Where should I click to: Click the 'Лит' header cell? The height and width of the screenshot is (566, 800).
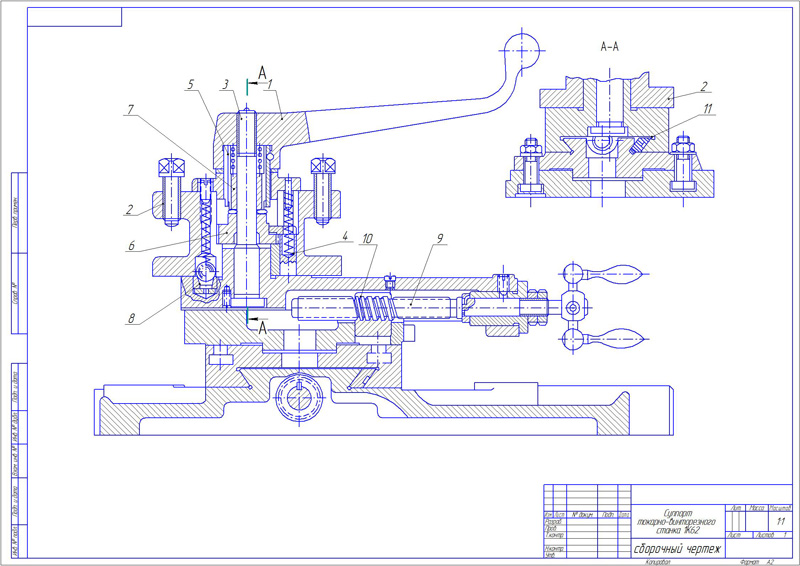point(735,508)
